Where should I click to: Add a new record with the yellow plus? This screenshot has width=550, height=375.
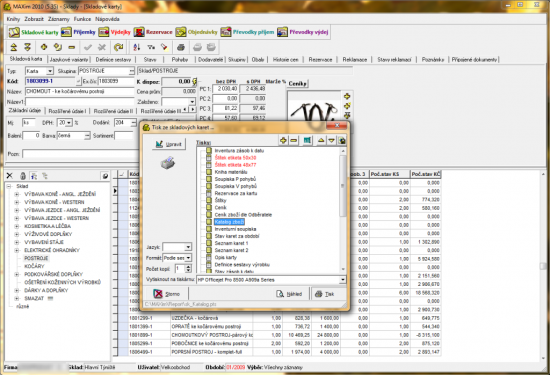point(43,47)
